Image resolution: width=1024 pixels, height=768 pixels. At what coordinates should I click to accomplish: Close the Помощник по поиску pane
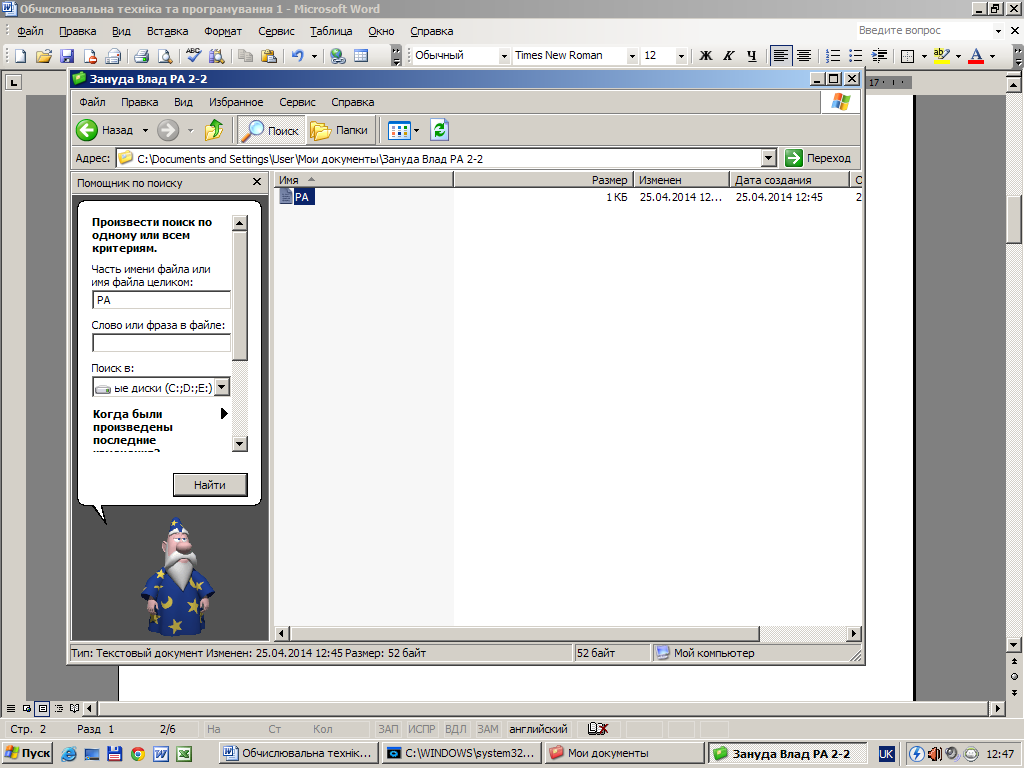[257, 182]
